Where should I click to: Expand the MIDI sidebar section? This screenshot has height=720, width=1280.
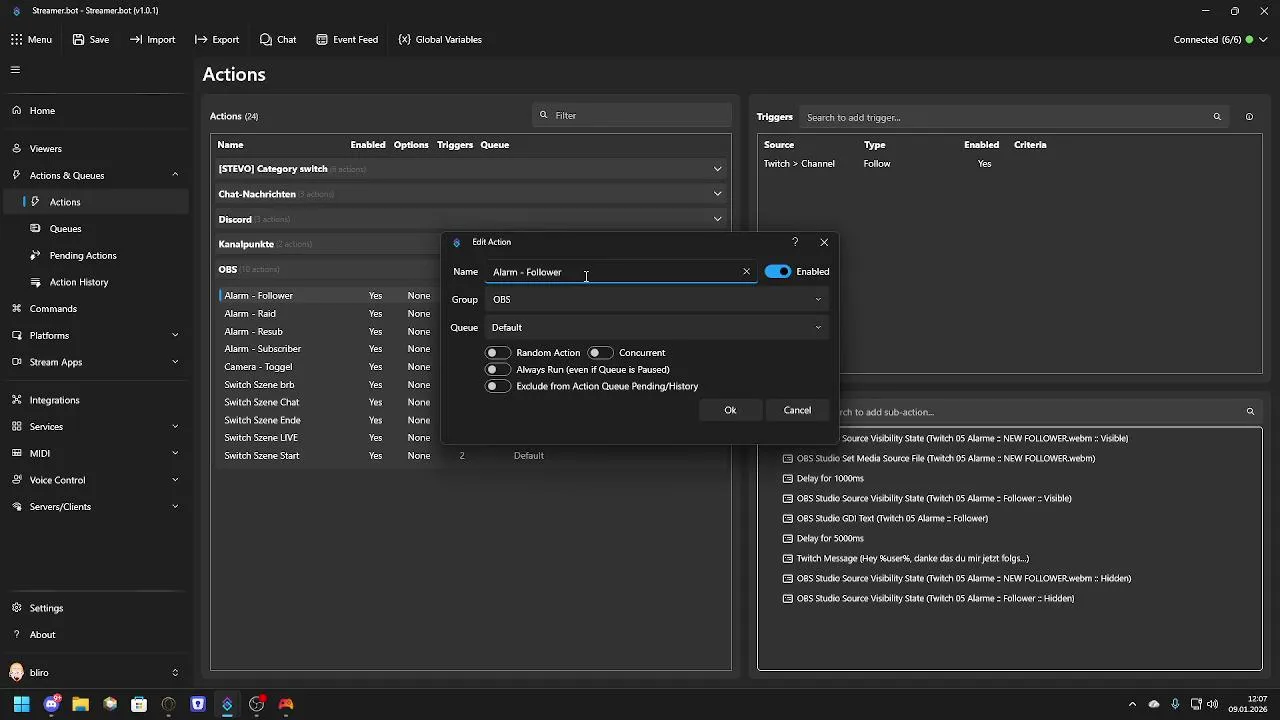click(94, 454)
